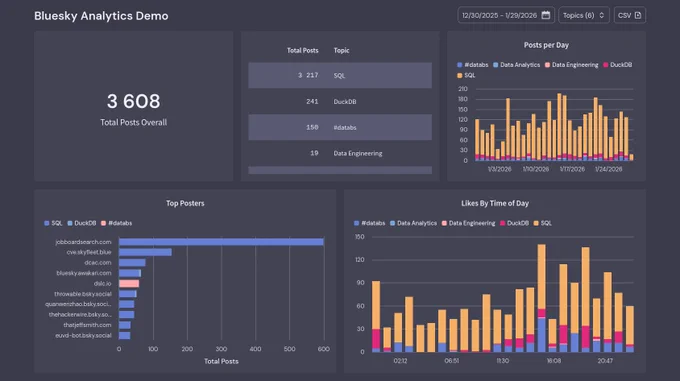The image size is (680, 381).
Task: Toggle DuckDB legend in Top Posters chart
Action: (x=82, y=223)
